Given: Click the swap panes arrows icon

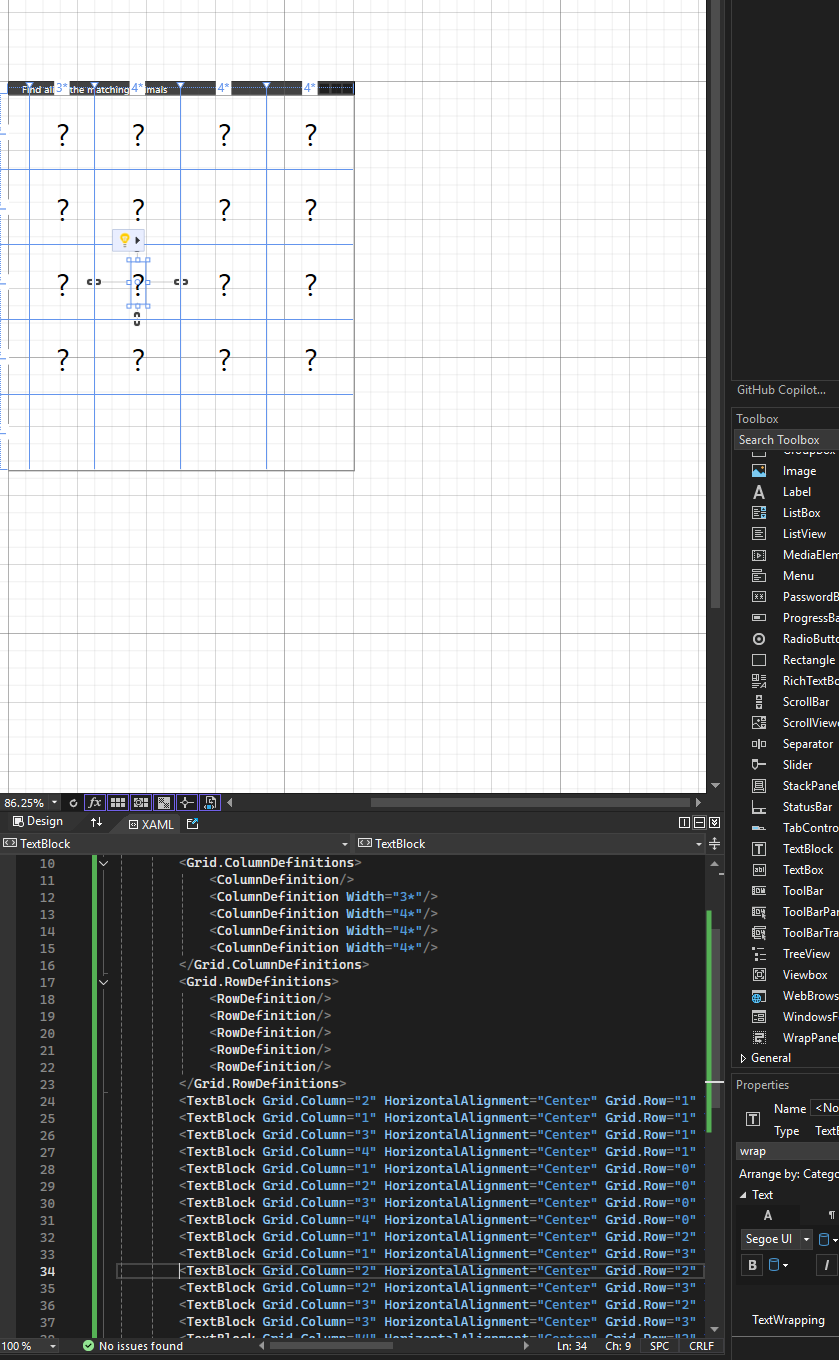Looking at the screenshot, I should click(x=96, y=822).
